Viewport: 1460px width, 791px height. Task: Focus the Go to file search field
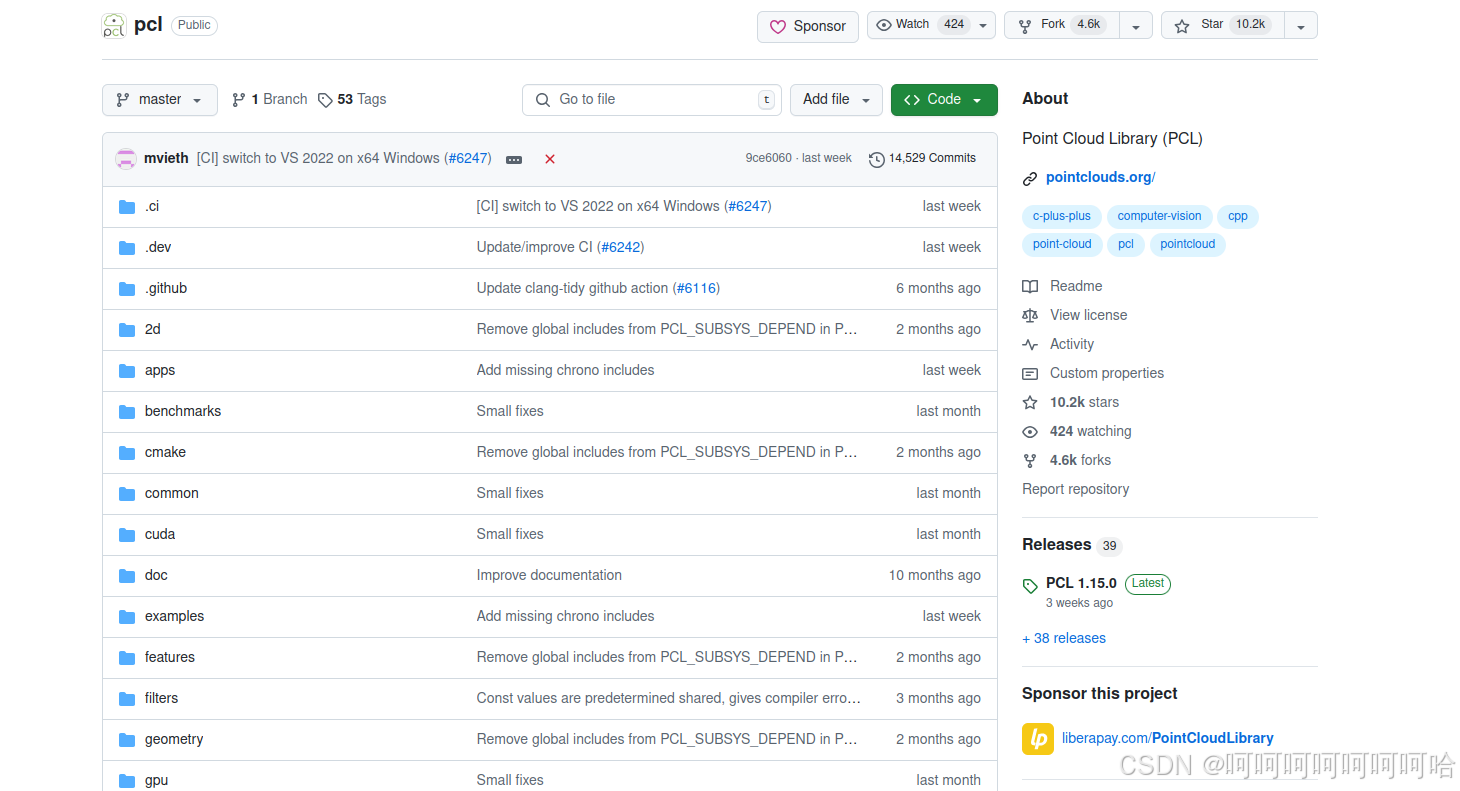(651, 100)
